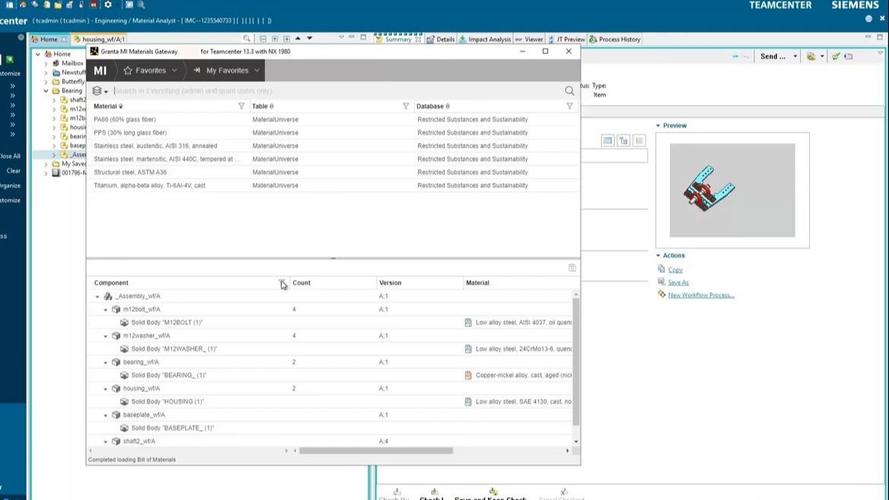Viewport: 889px width, 500px height.
Task: Collapse the housing_wf/A component node
Action: tap(105, 389)
